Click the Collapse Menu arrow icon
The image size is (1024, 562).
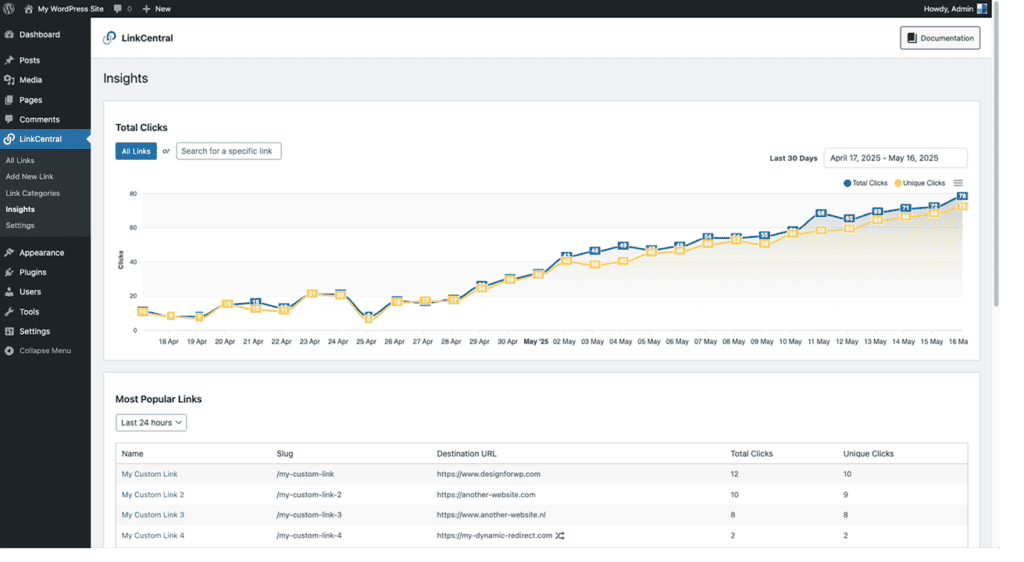tap(9, 351)
